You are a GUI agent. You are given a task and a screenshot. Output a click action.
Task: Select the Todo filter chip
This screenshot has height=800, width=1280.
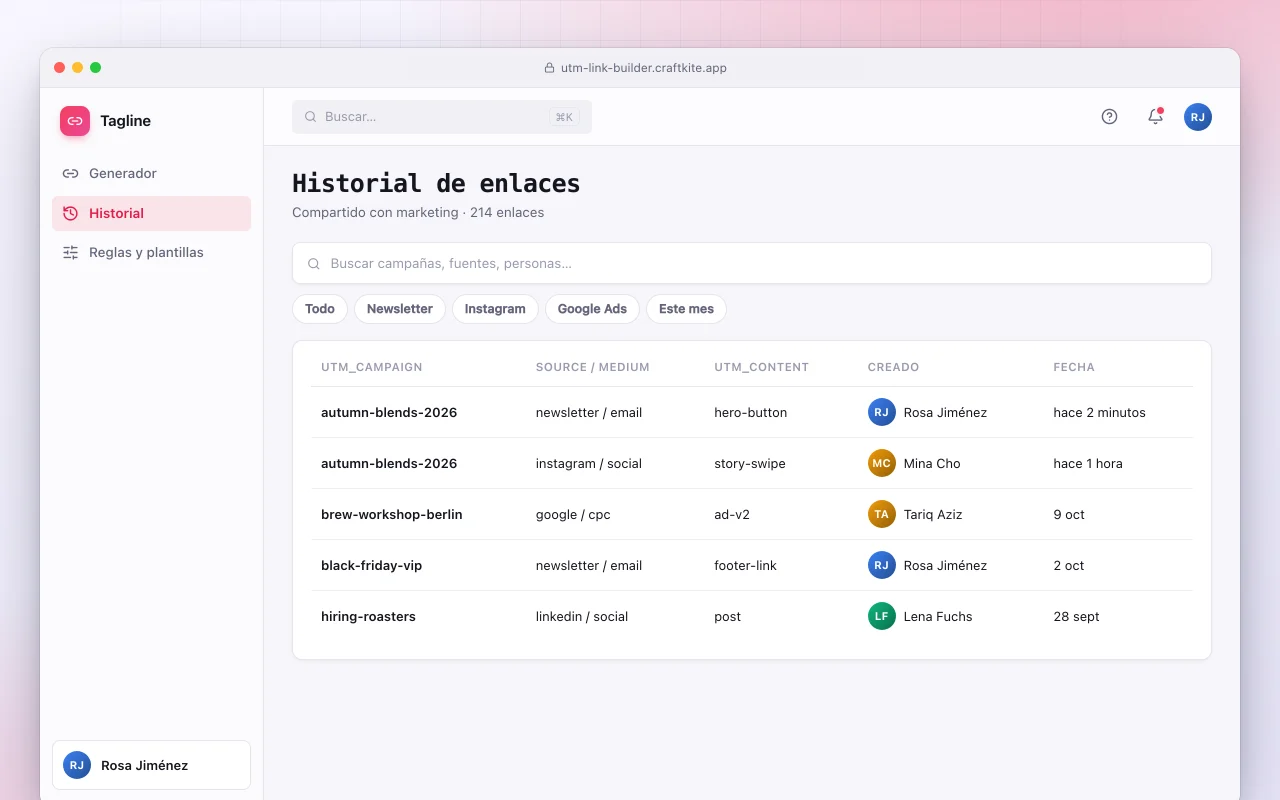coord(320,309)
